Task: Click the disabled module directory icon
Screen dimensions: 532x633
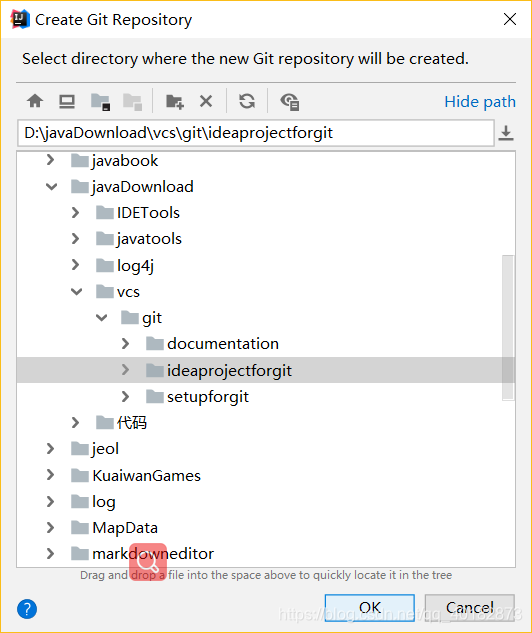Action: 132,102
